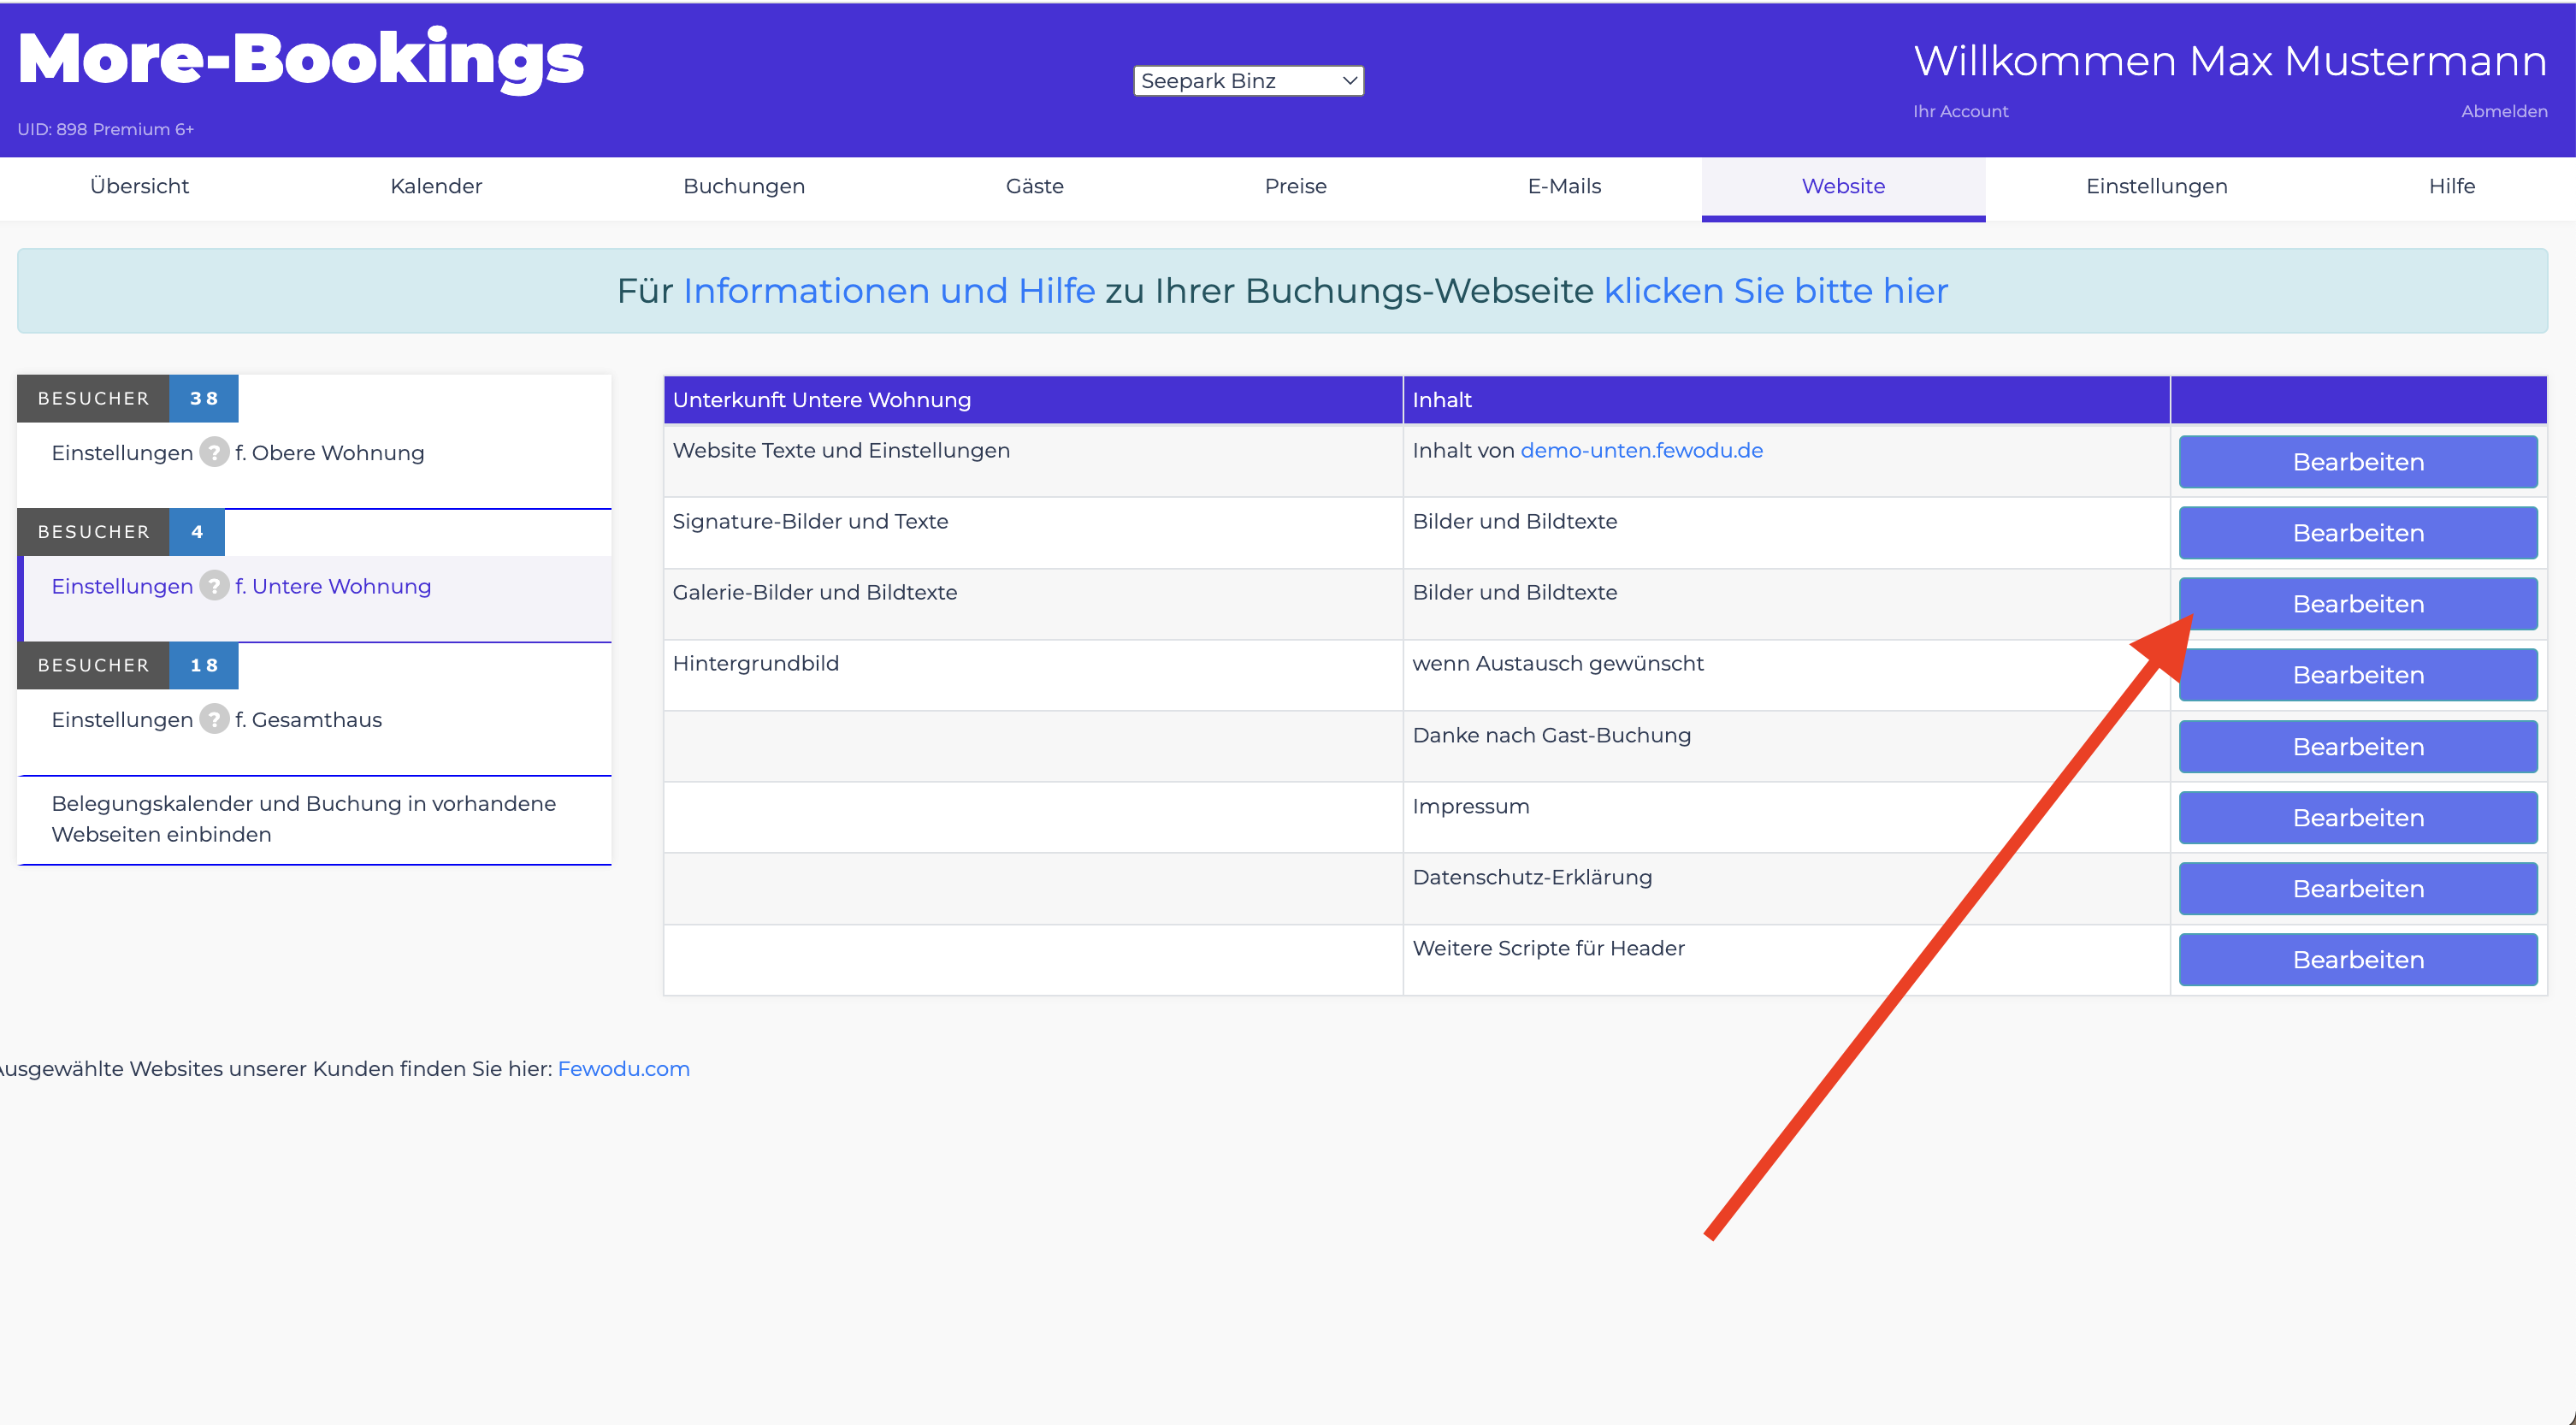Click Bearbeiten for Galerie-Bilder und Bildtexte
The image size is (2576, 1425).
click(x=2358, y=604)
